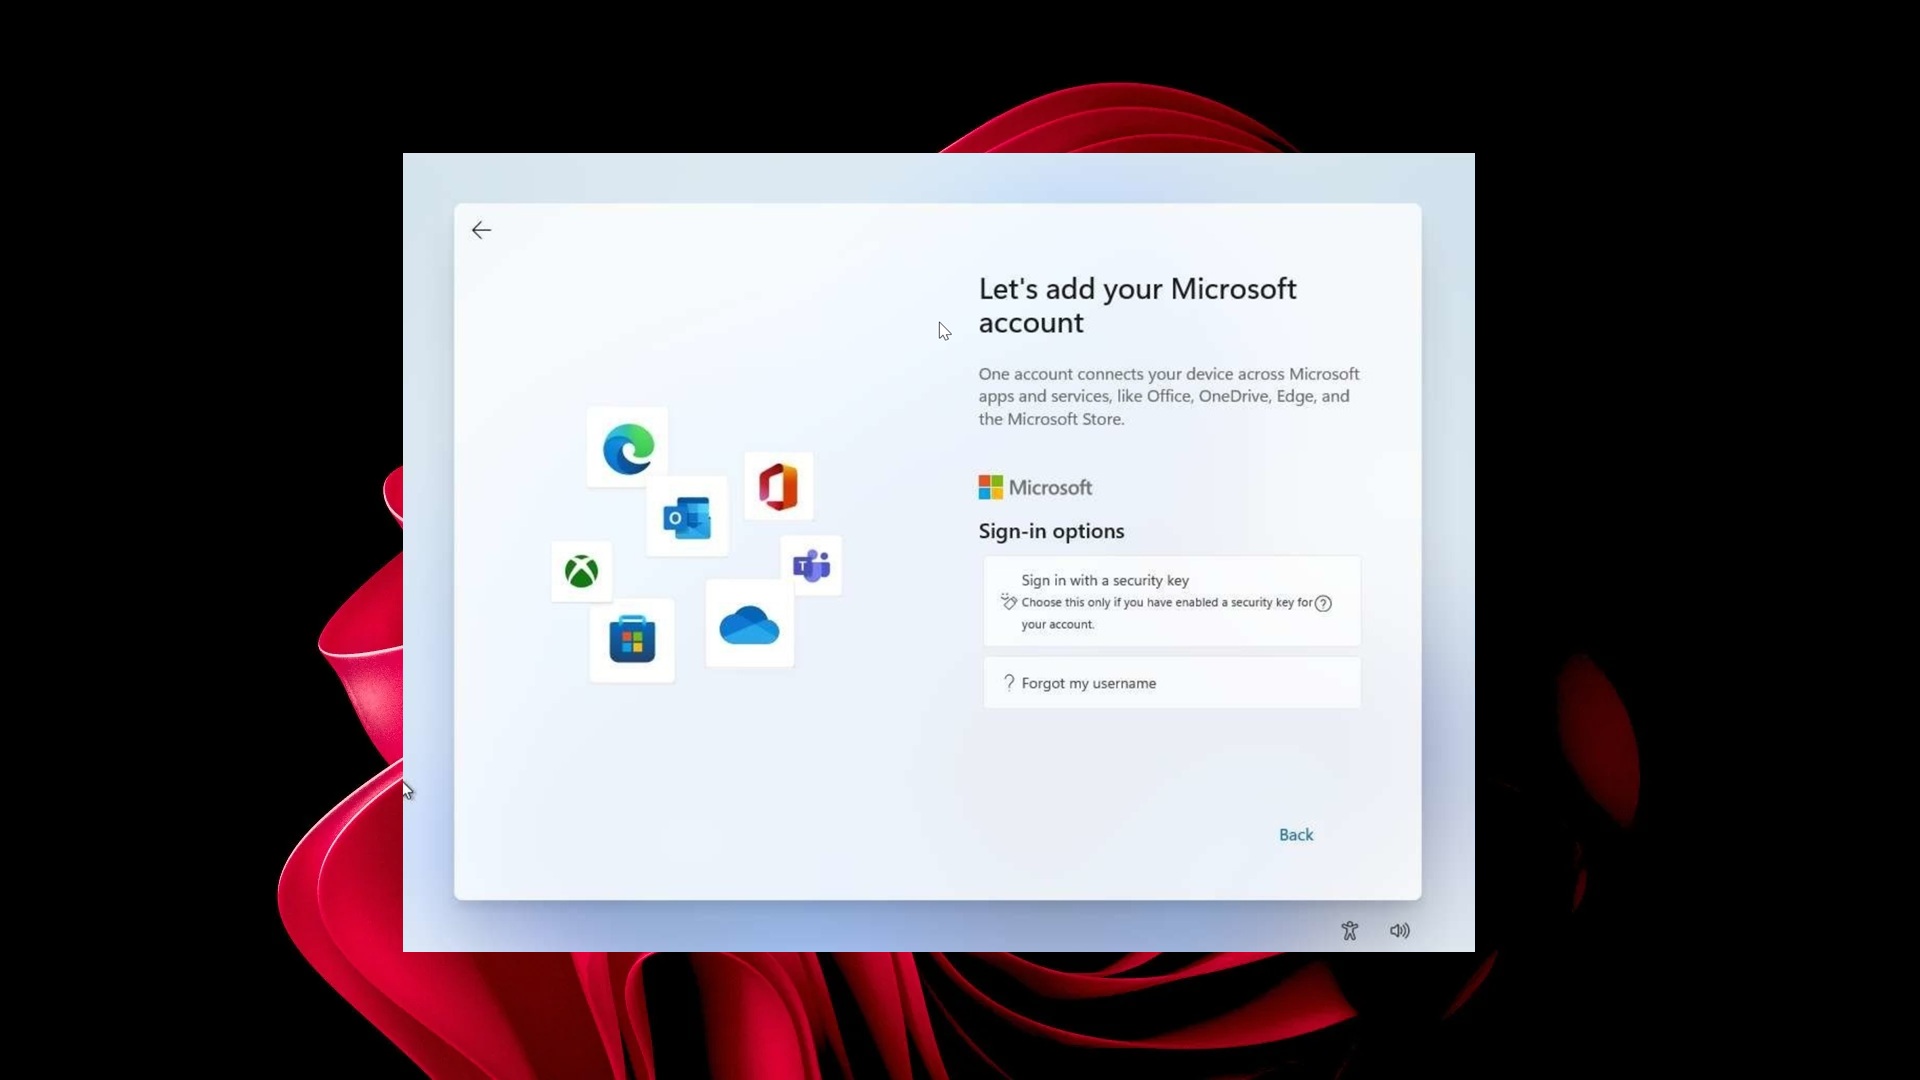Open the volume speaker icon
Image resolution: width=1920 pixels, height=1080 pixels.
tap(1400, 931)
